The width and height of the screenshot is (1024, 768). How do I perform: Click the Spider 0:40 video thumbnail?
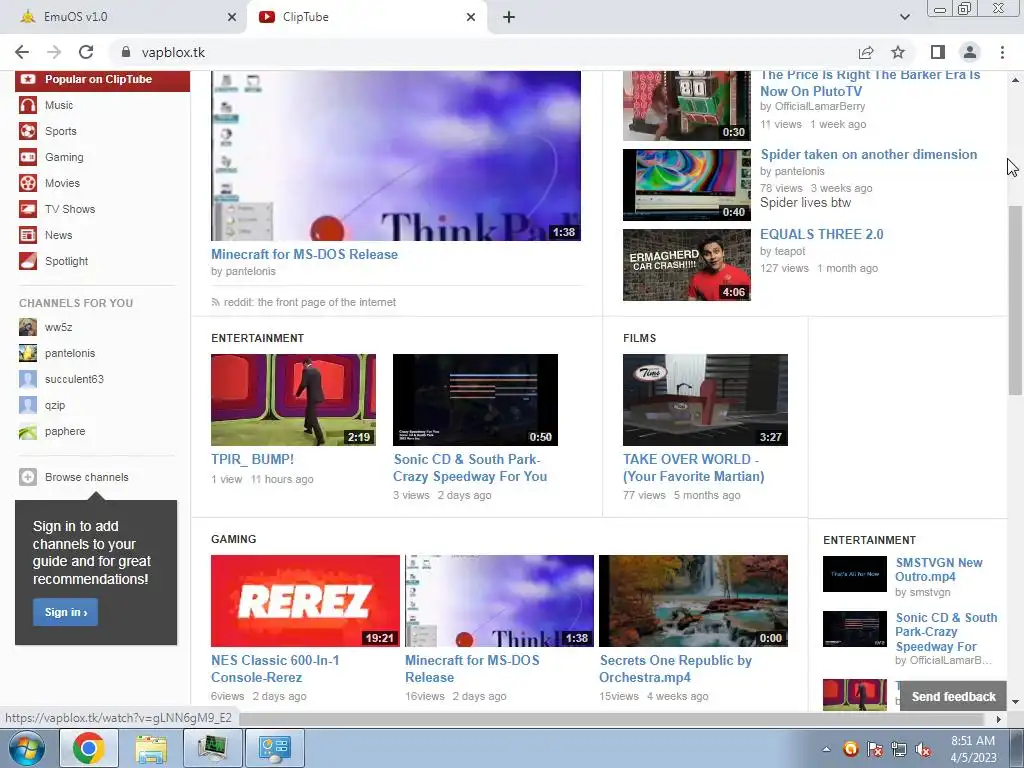(686, 185)
